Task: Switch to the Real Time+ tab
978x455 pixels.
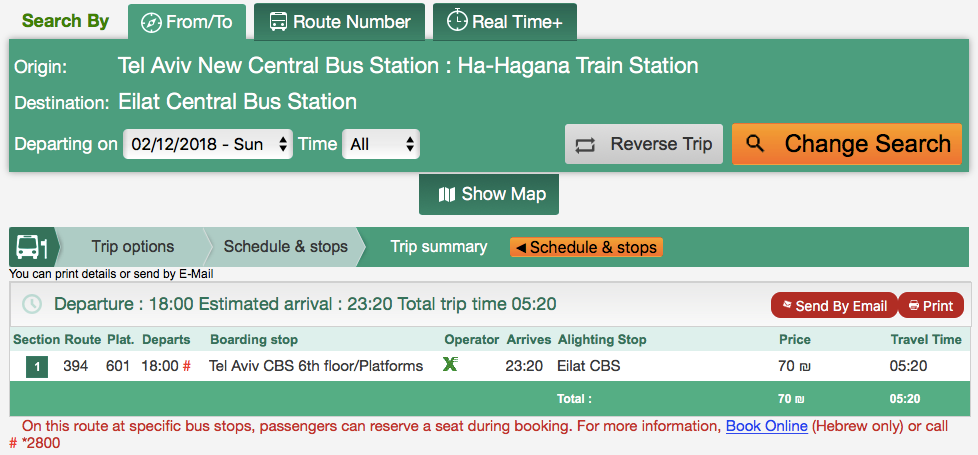Action: point(505,22)
